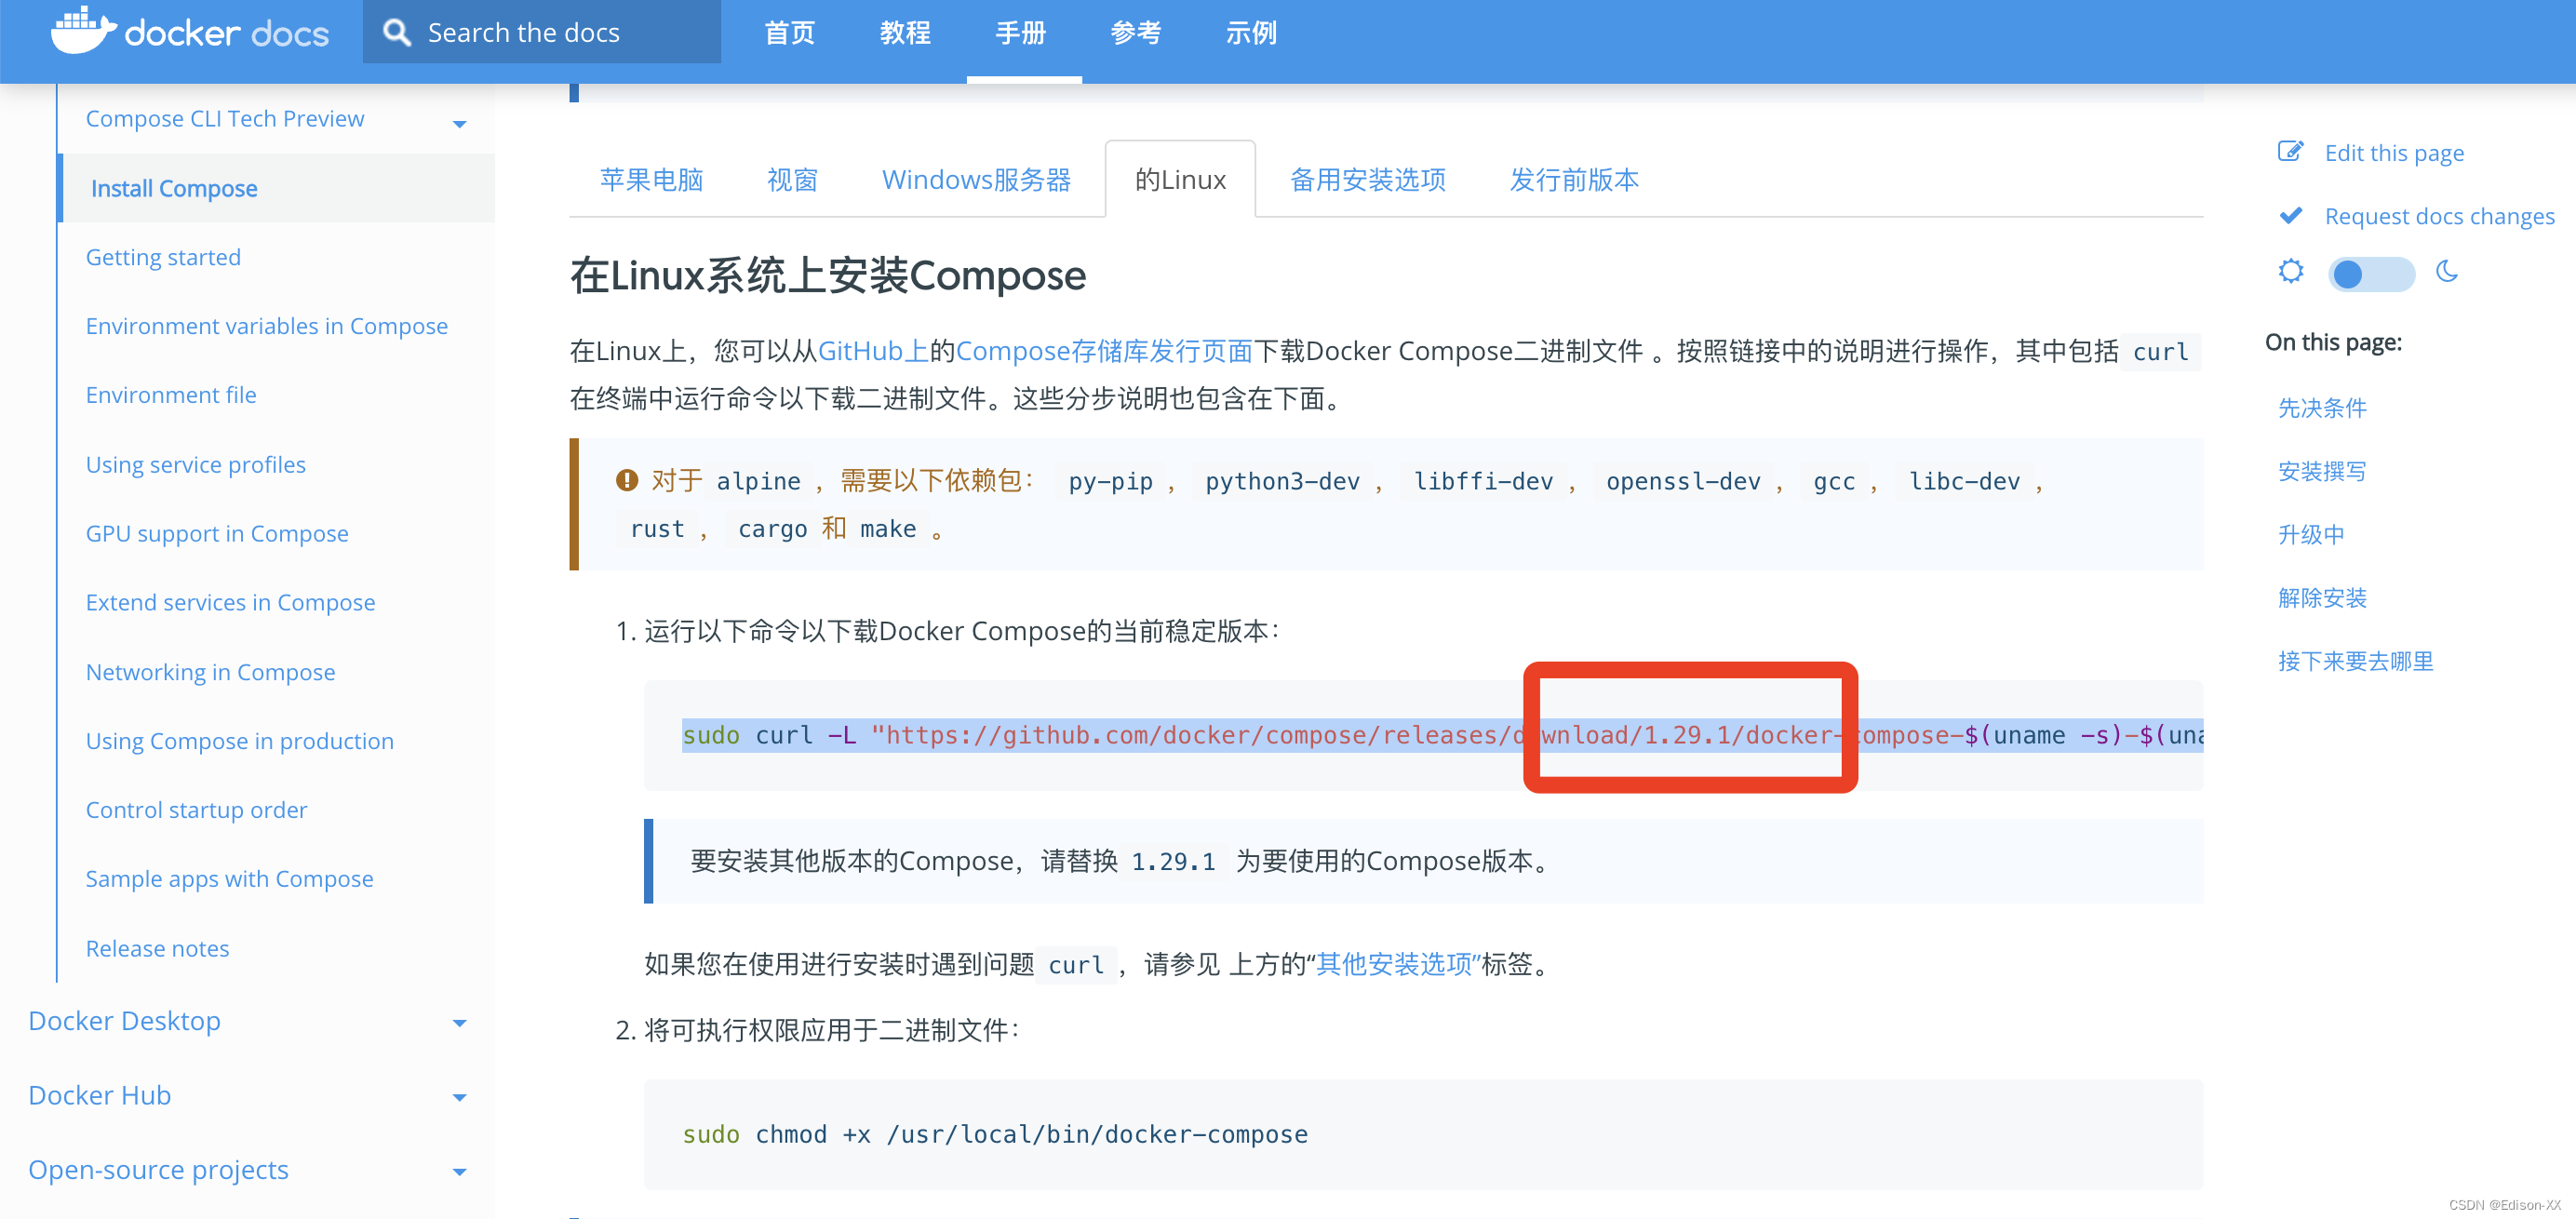
Task: Expand the Docker Desktop sidebar section
Action: point(459,1022)
